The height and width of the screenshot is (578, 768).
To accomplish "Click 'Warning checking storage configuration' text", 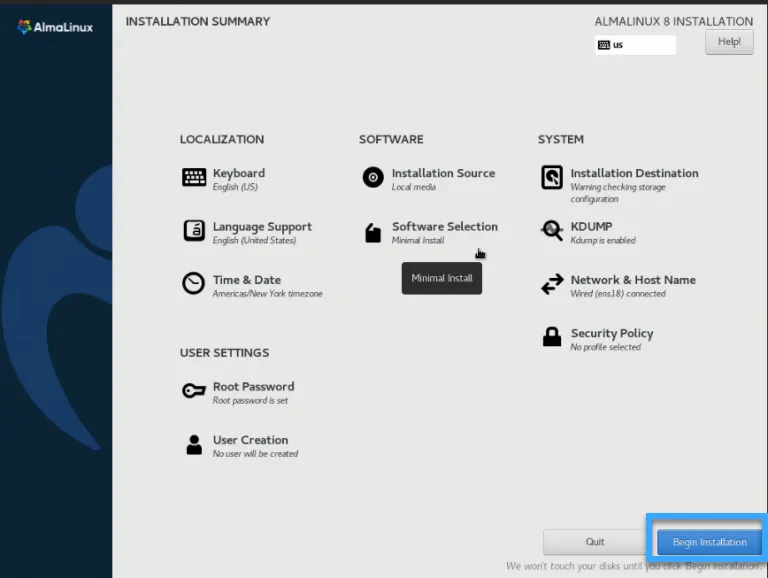I will coord(618,193).
